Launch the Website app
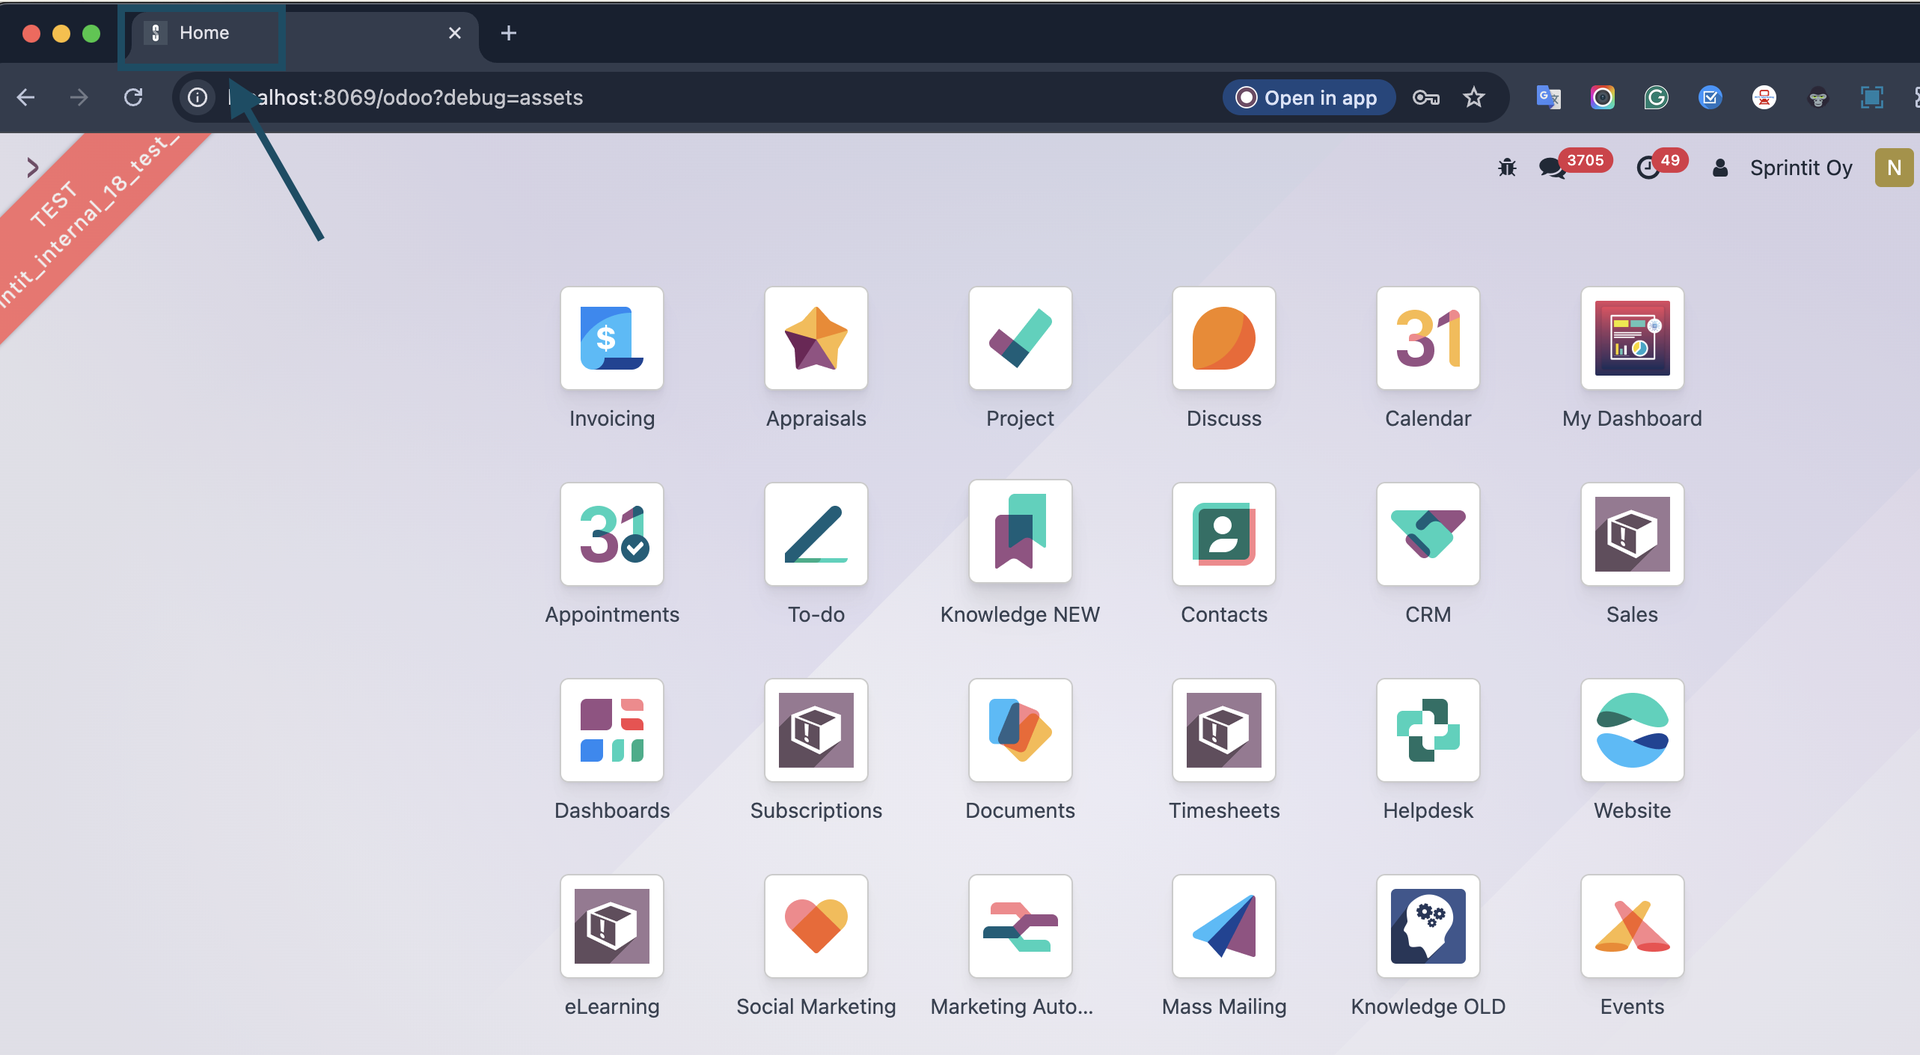The width and height of the screenshot is (1920, 1055). pyautogui.click(x=1632, y=730)
